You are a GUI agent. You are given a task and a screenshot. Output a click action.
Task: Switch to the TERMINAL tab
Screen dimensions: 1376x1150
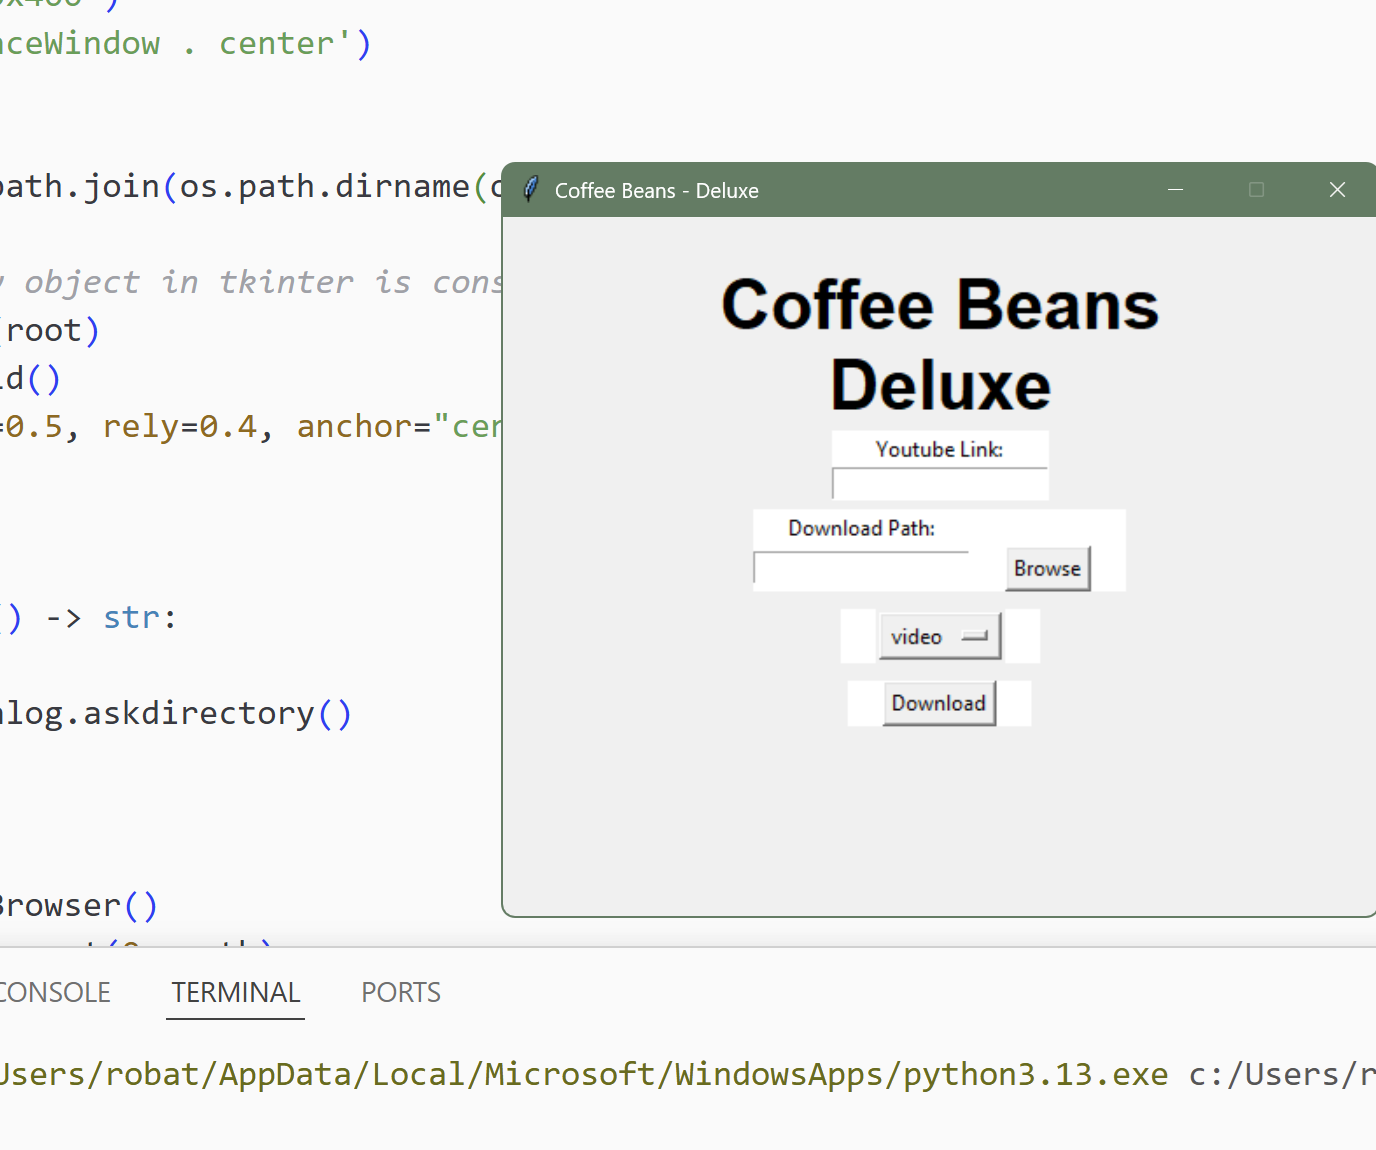(x=235, y=992)
